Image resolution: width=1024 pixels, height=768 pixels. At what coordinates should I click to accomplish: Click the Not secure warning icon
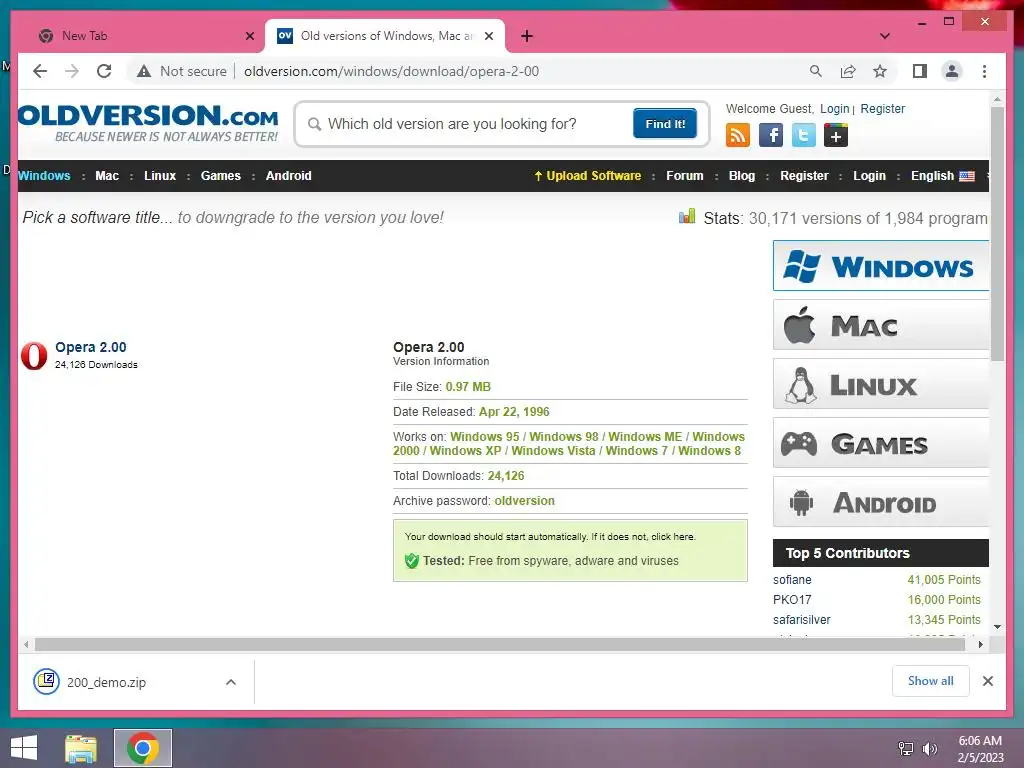tap(144, 71)
